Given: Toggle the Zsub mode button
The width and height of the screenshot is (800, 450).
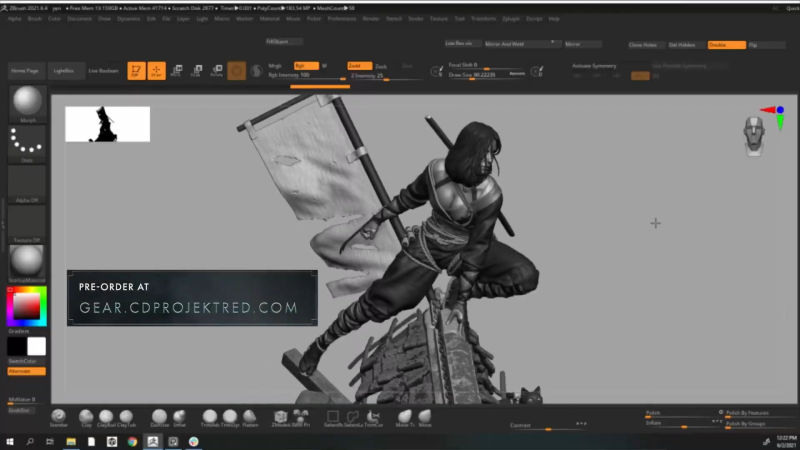Looking at the screenshot, I should tap(381, 66).
